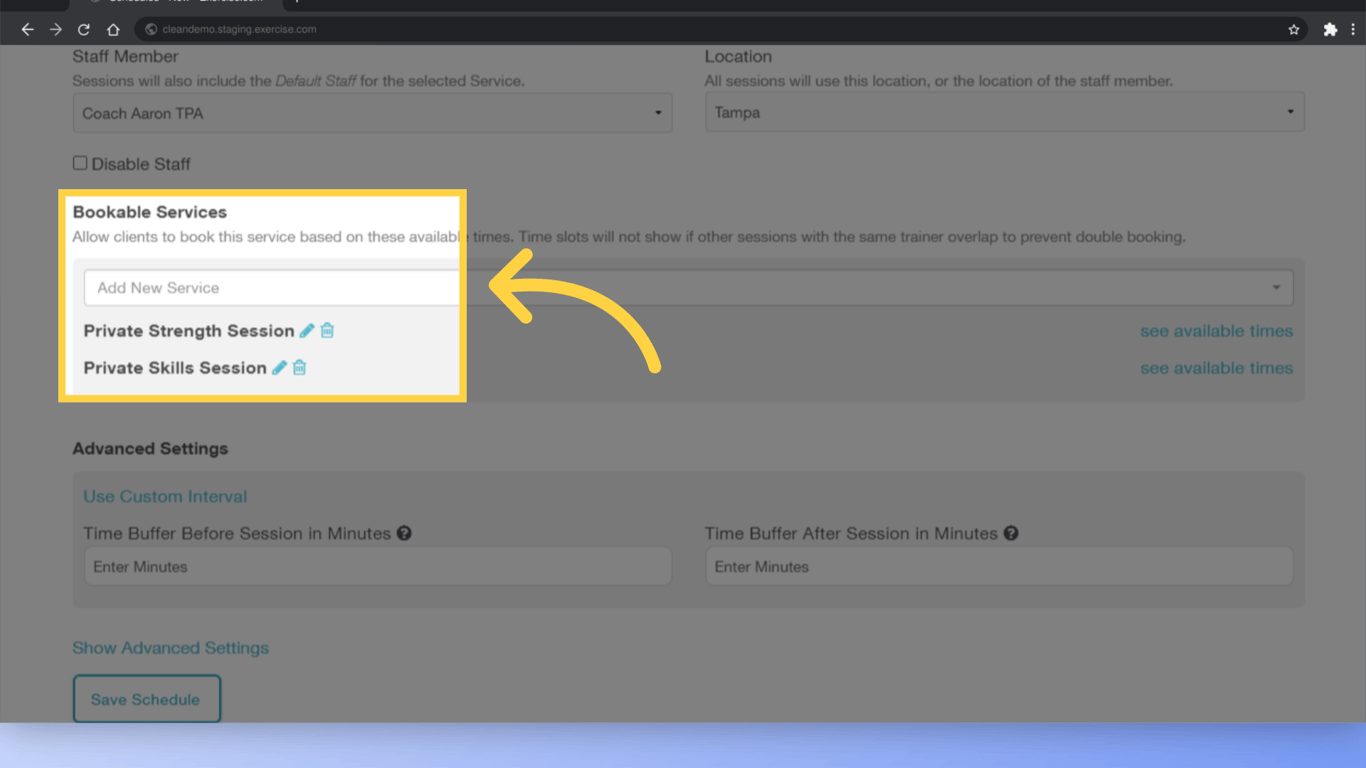Delete Private Skills Session using the trash icon
Screen dimensions: 1366x768
[x=299, y=367]
